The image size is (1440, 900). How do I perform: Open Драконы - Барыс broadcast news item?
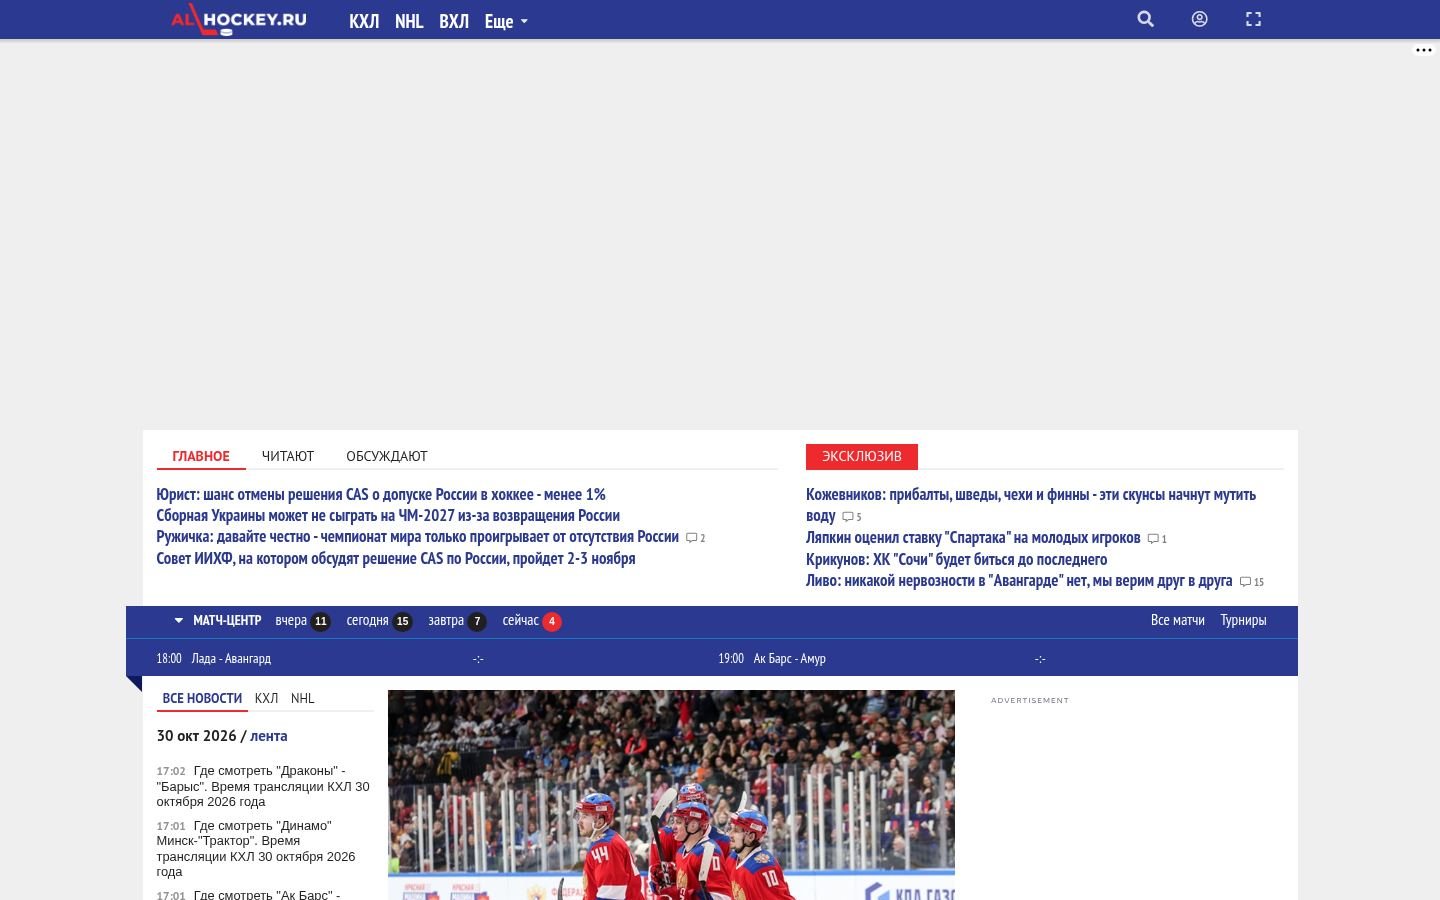point(263,786)
